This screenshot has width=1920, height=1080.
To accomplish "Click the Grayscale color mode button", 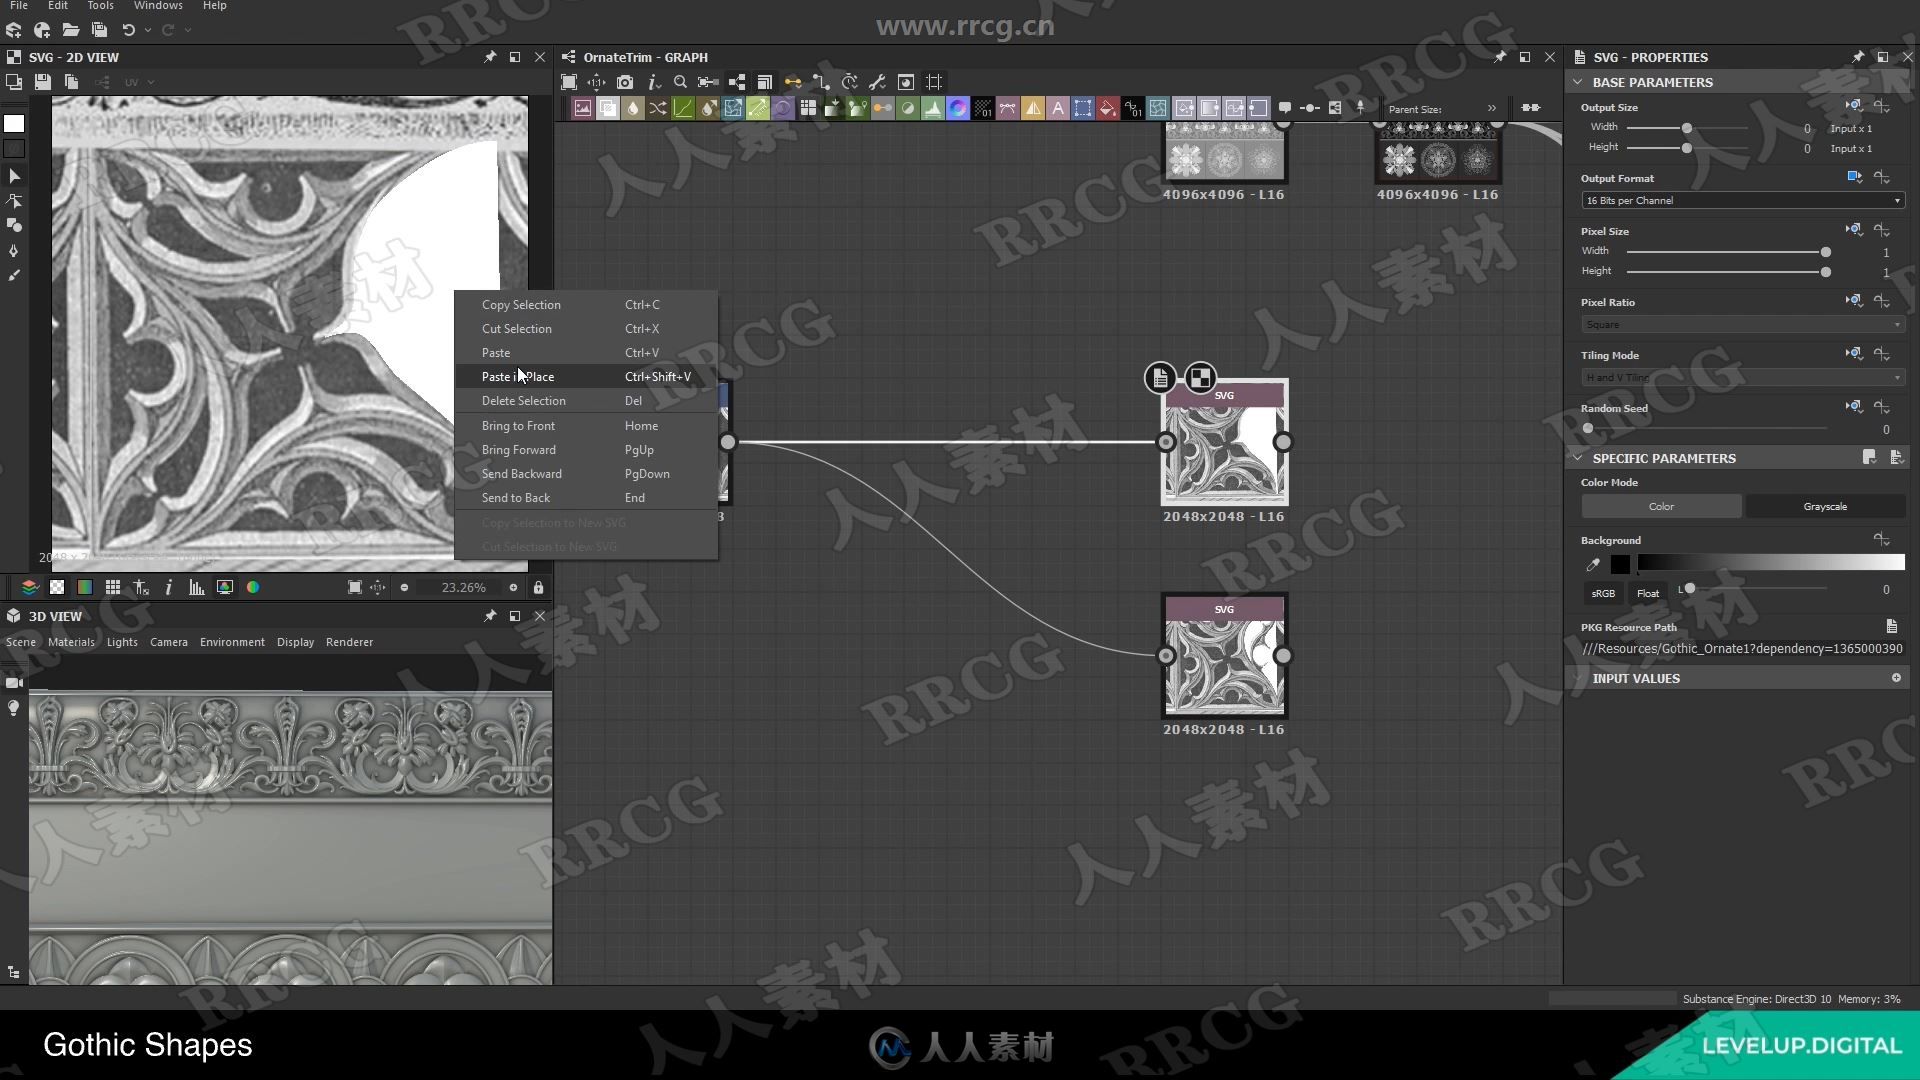I will 1824,506.
